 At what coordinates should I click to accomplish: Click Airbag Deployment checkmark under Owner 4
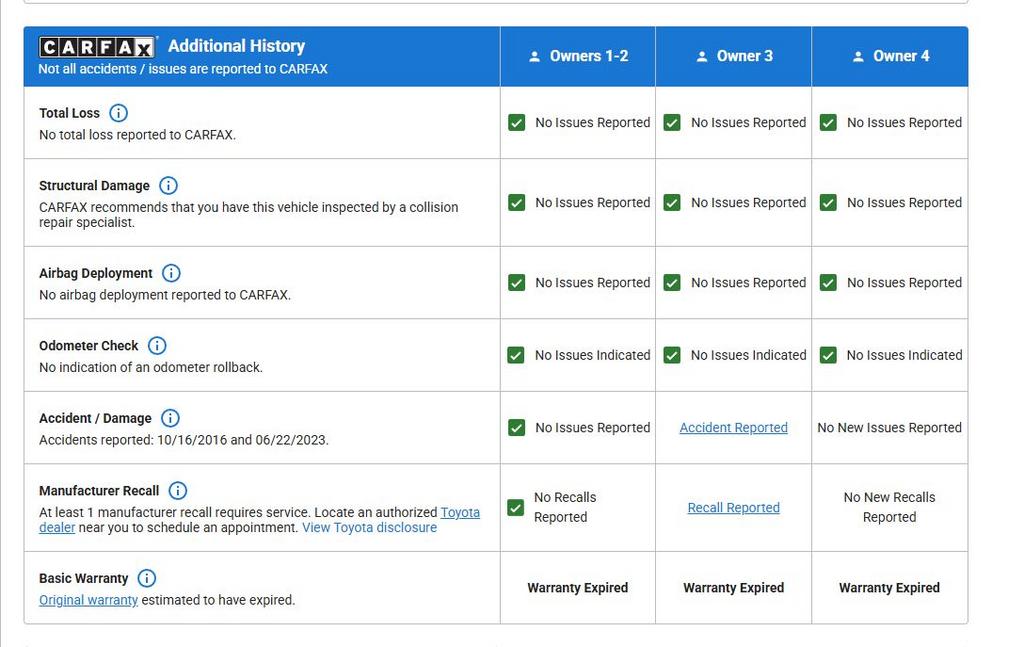(828, 282)
